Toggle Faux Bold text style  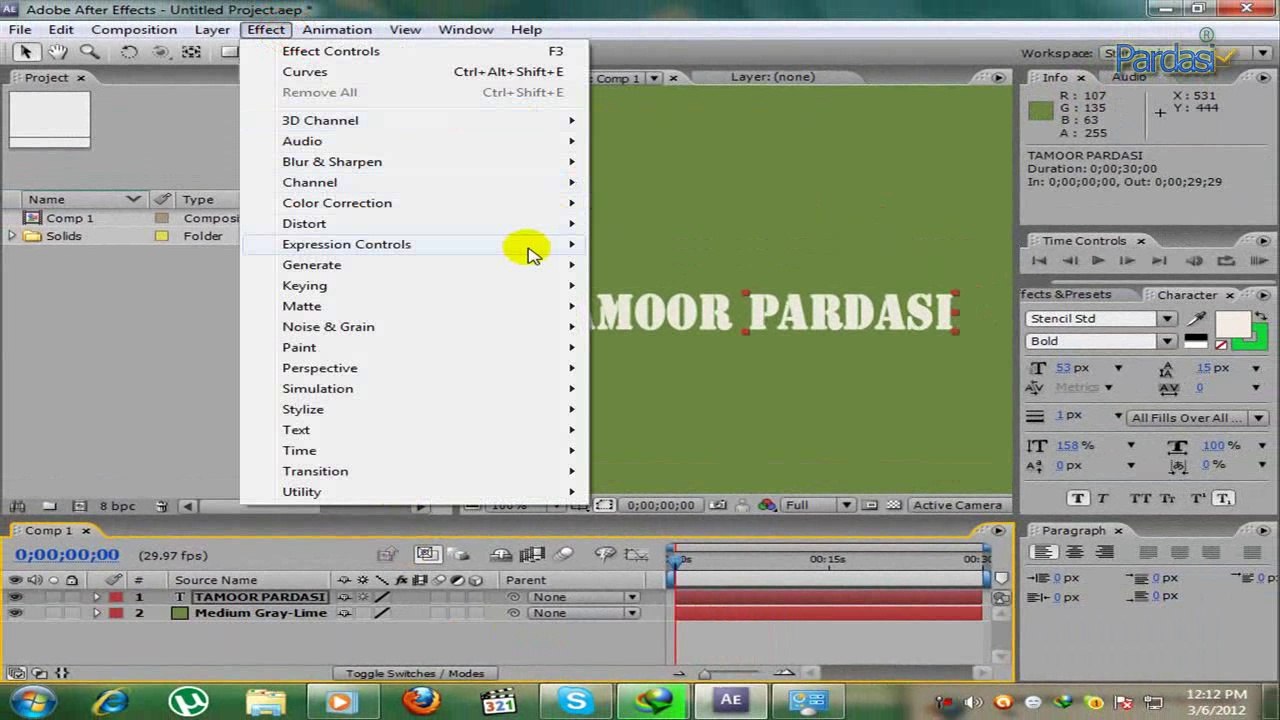click(x=1078, y=498)
